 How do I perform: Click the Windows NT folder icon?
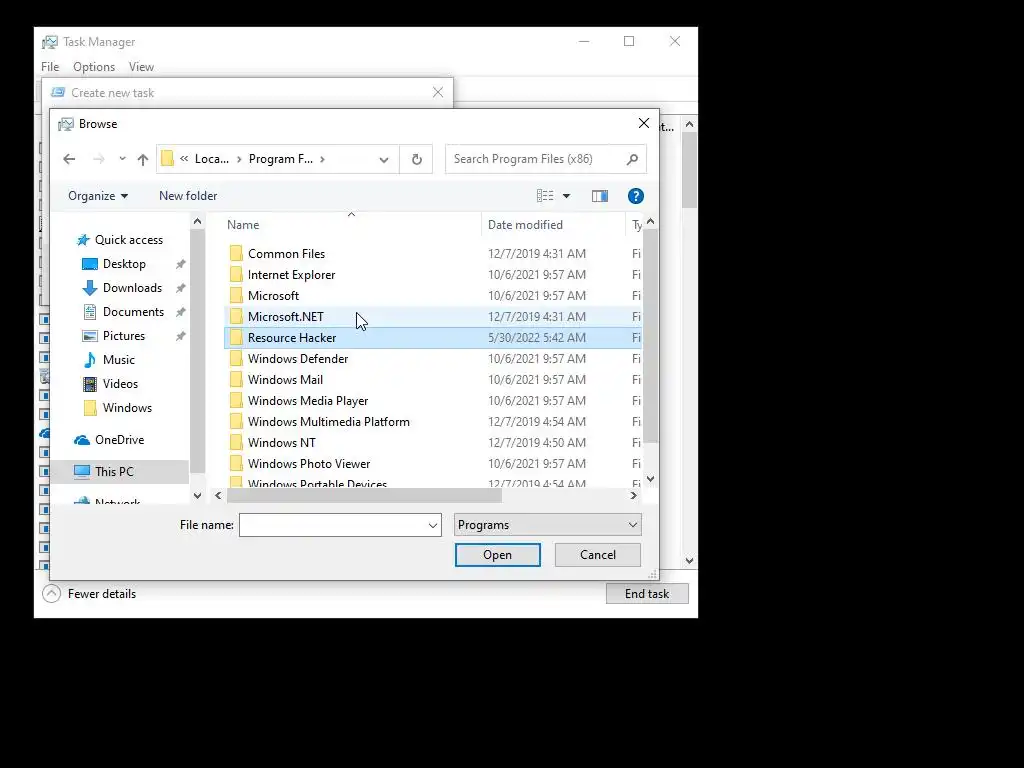pos(236,443)
